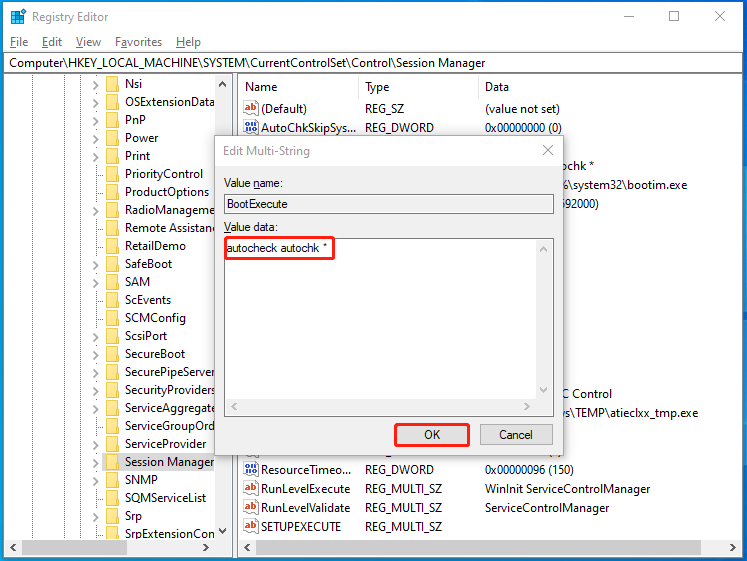
Task: Open the File menu
Action: (19, 42)
